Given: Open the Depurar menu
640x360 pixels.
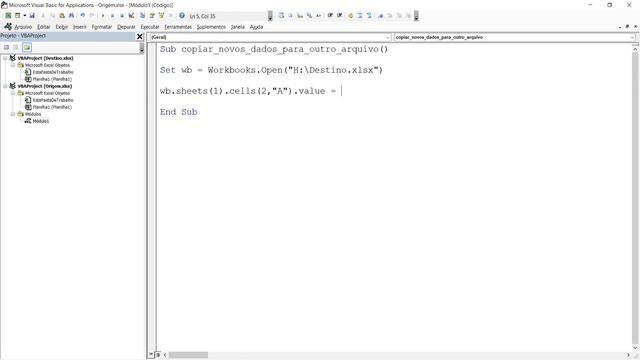Looking at the screenshot, I should click(x=126, y=27).
